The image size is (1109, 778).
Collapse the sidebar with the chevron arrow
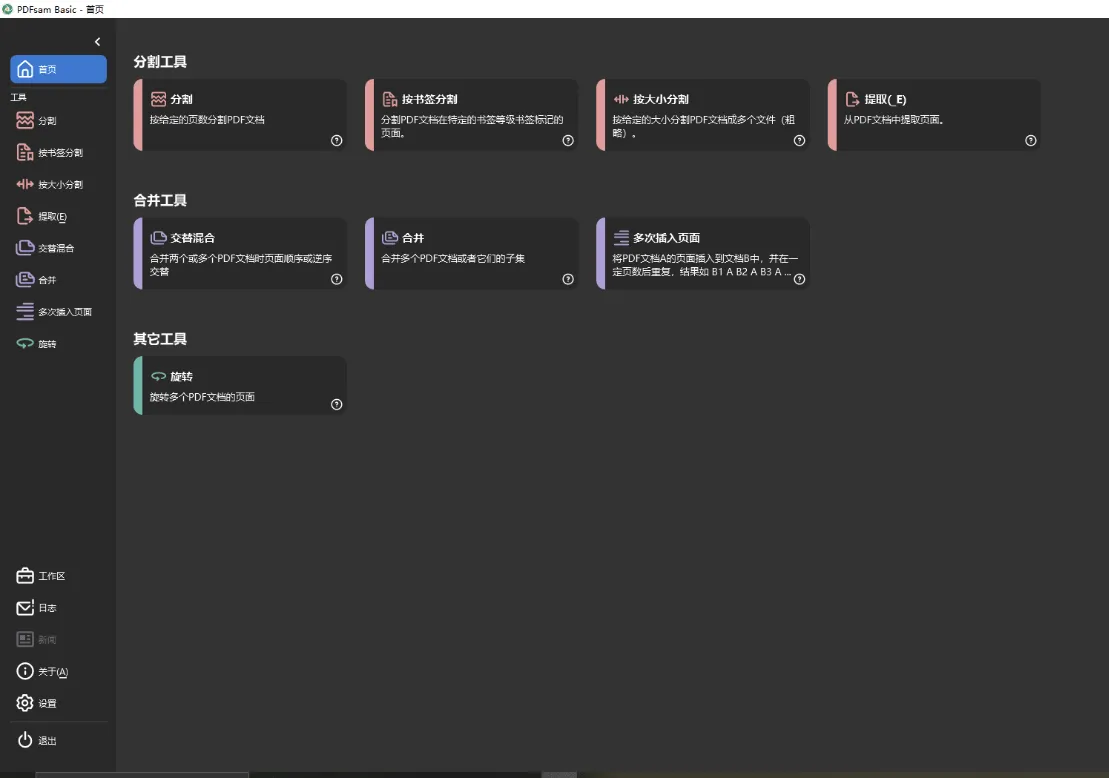(x=97, y=42)
